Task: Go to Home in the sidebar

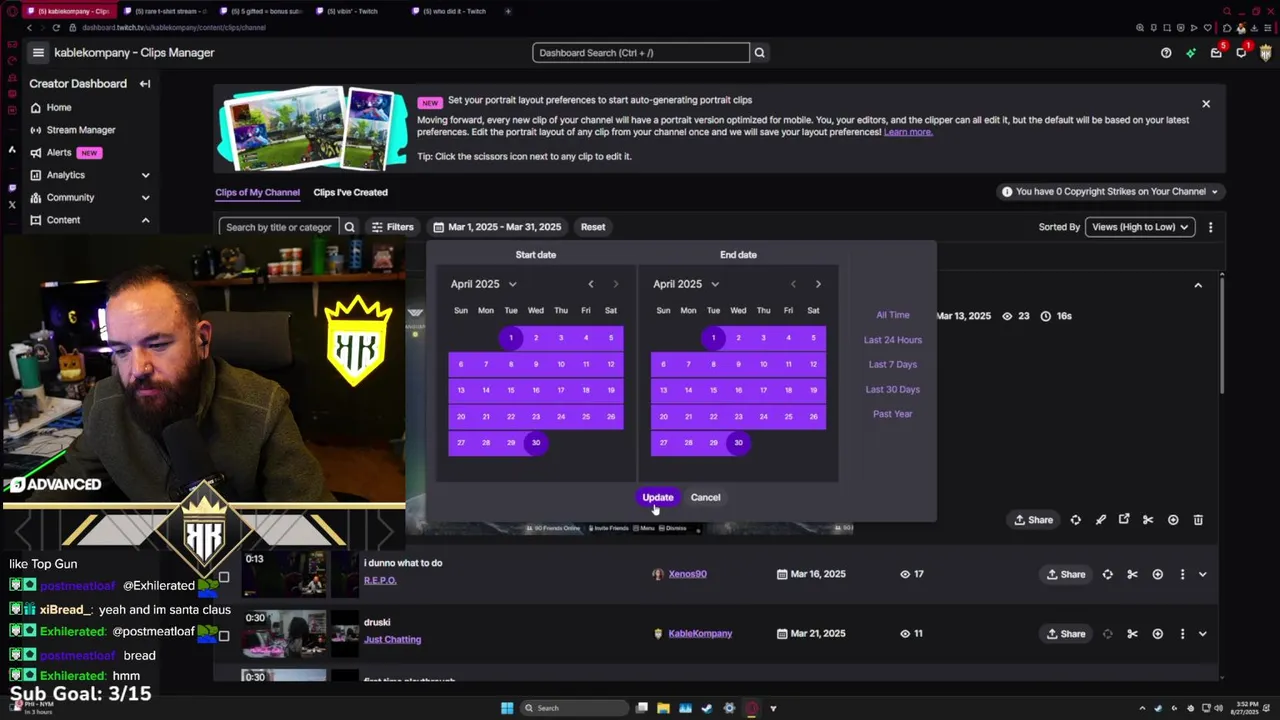Action: (59, 108)
